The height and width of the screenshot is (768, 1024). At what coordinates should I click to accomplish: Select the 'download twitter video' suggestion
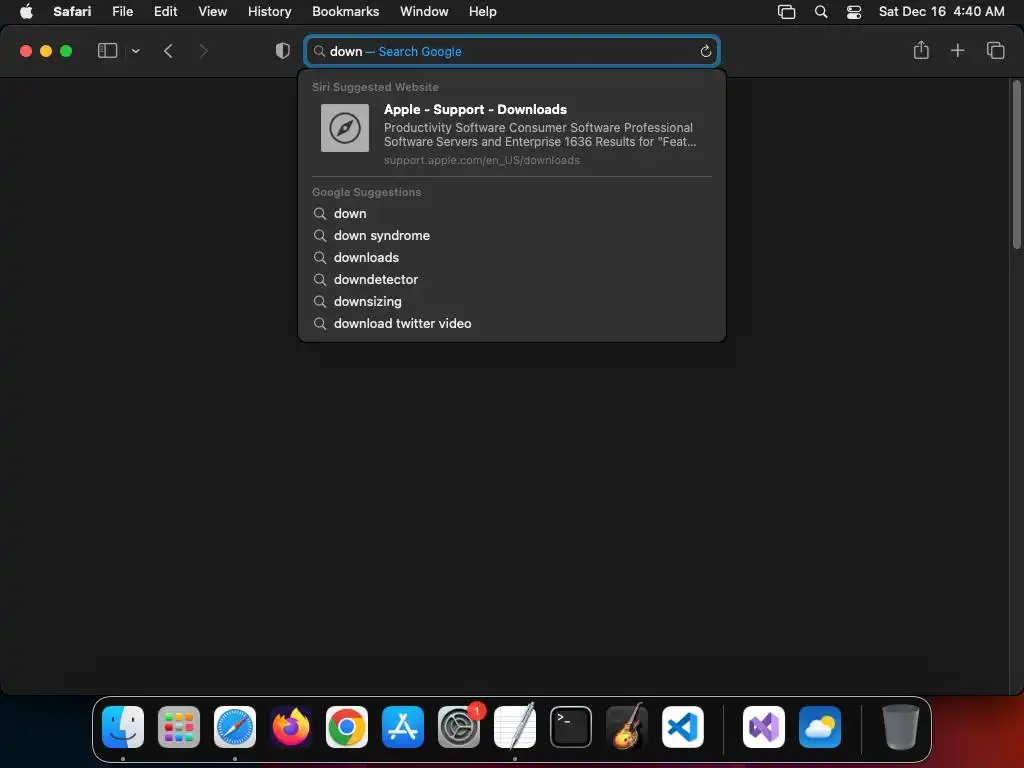(512, 323)
